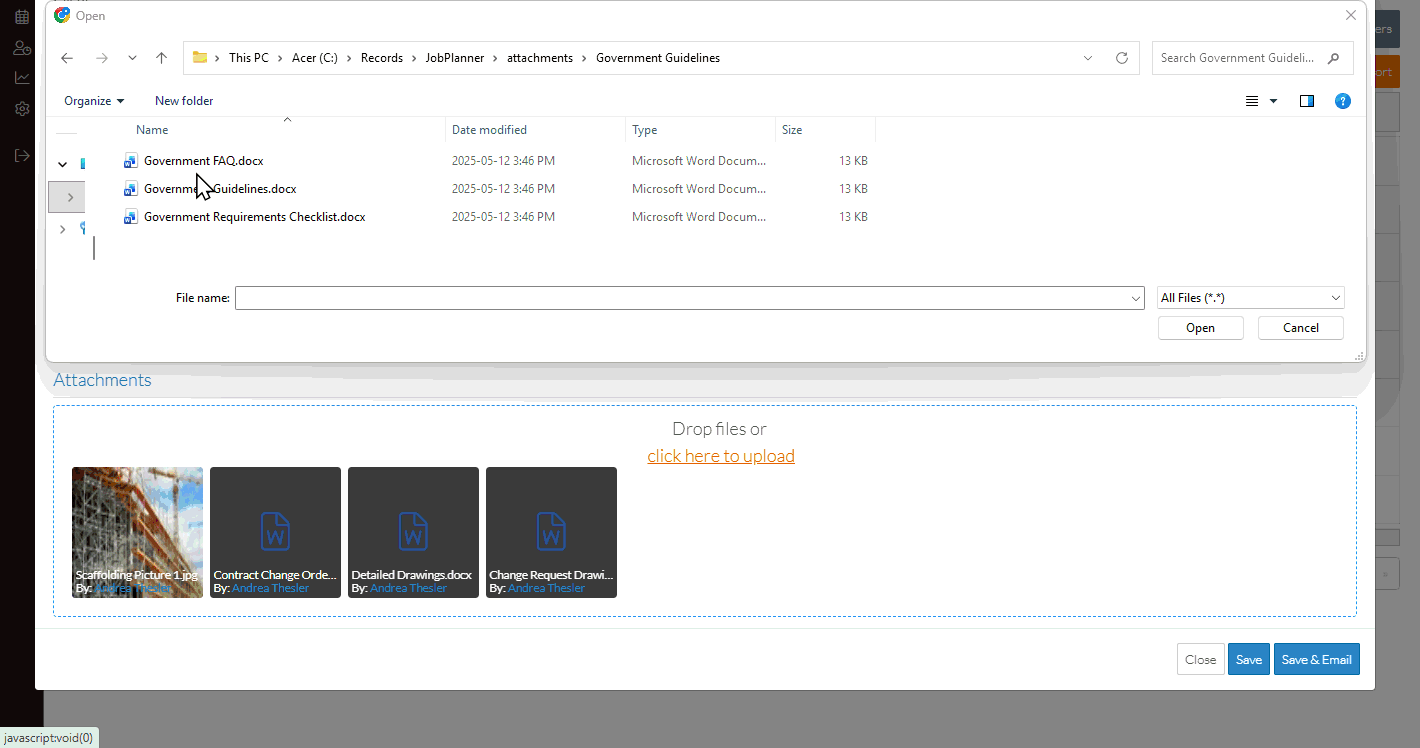Jump to the Records folder breadcrumb
Screen dimensions: 1420x748
(382, 58)
